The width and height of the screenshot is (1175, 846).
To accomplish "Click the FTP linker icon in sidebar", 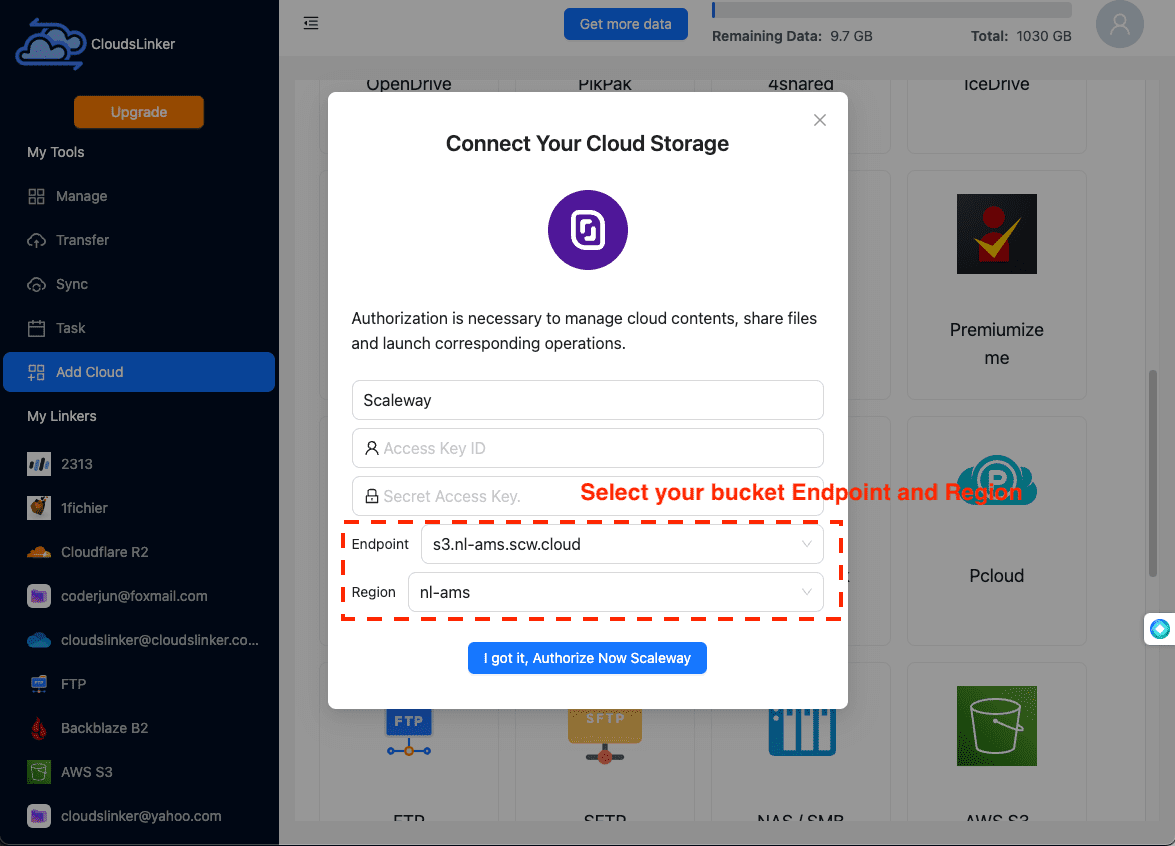I will coord(39,684).
